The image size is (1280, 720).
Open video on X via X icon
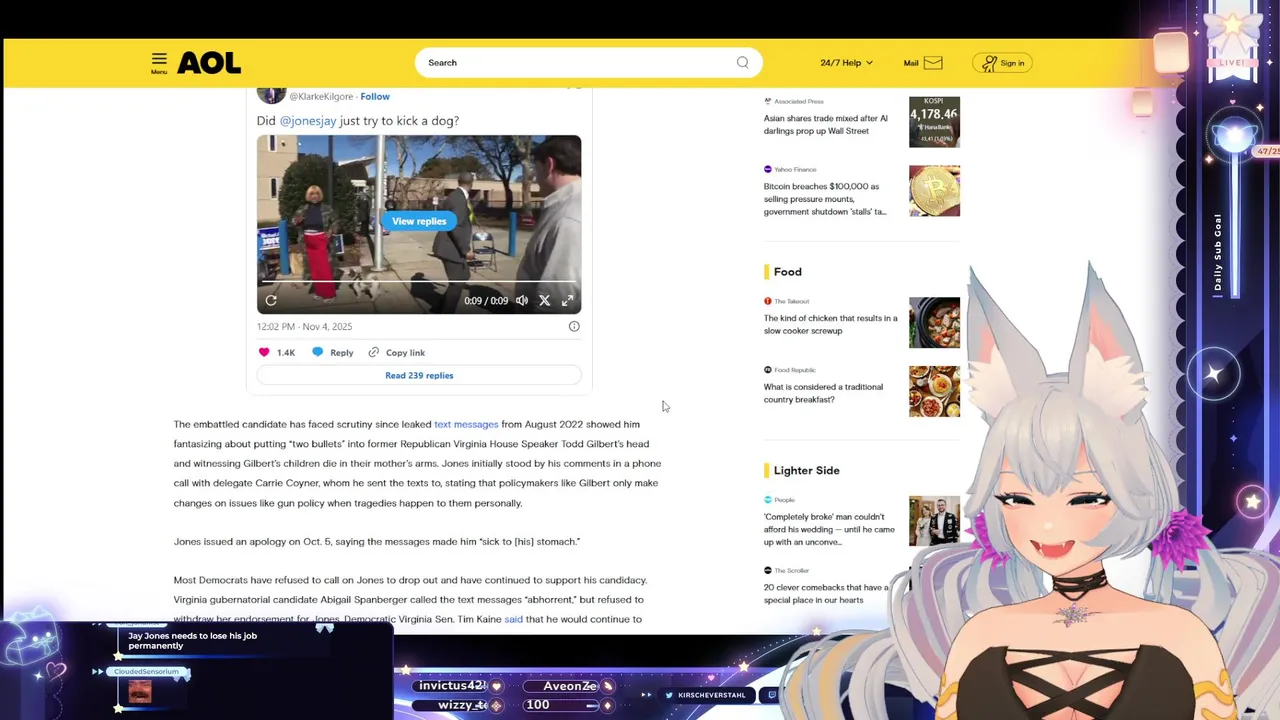pyautogui.click(x=544, y=300)
